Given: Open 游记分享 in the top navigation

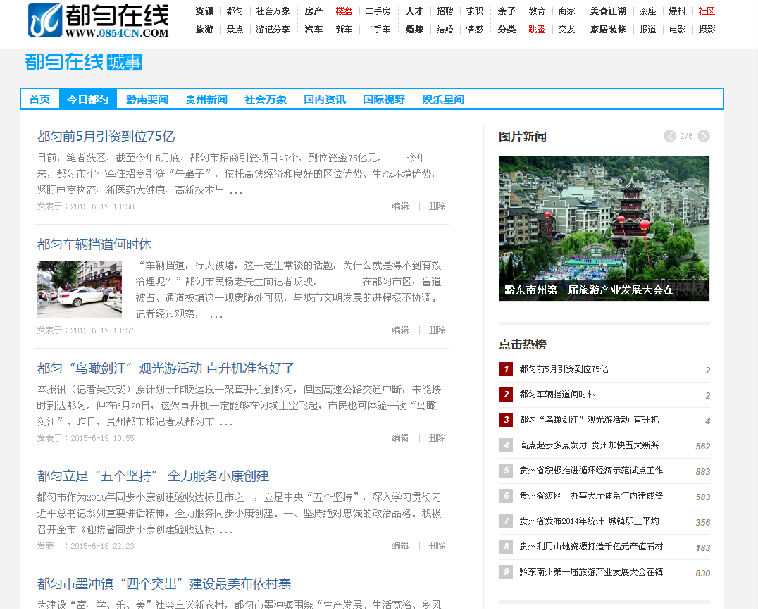Looking at the screenshot, I should click(273, 29).
